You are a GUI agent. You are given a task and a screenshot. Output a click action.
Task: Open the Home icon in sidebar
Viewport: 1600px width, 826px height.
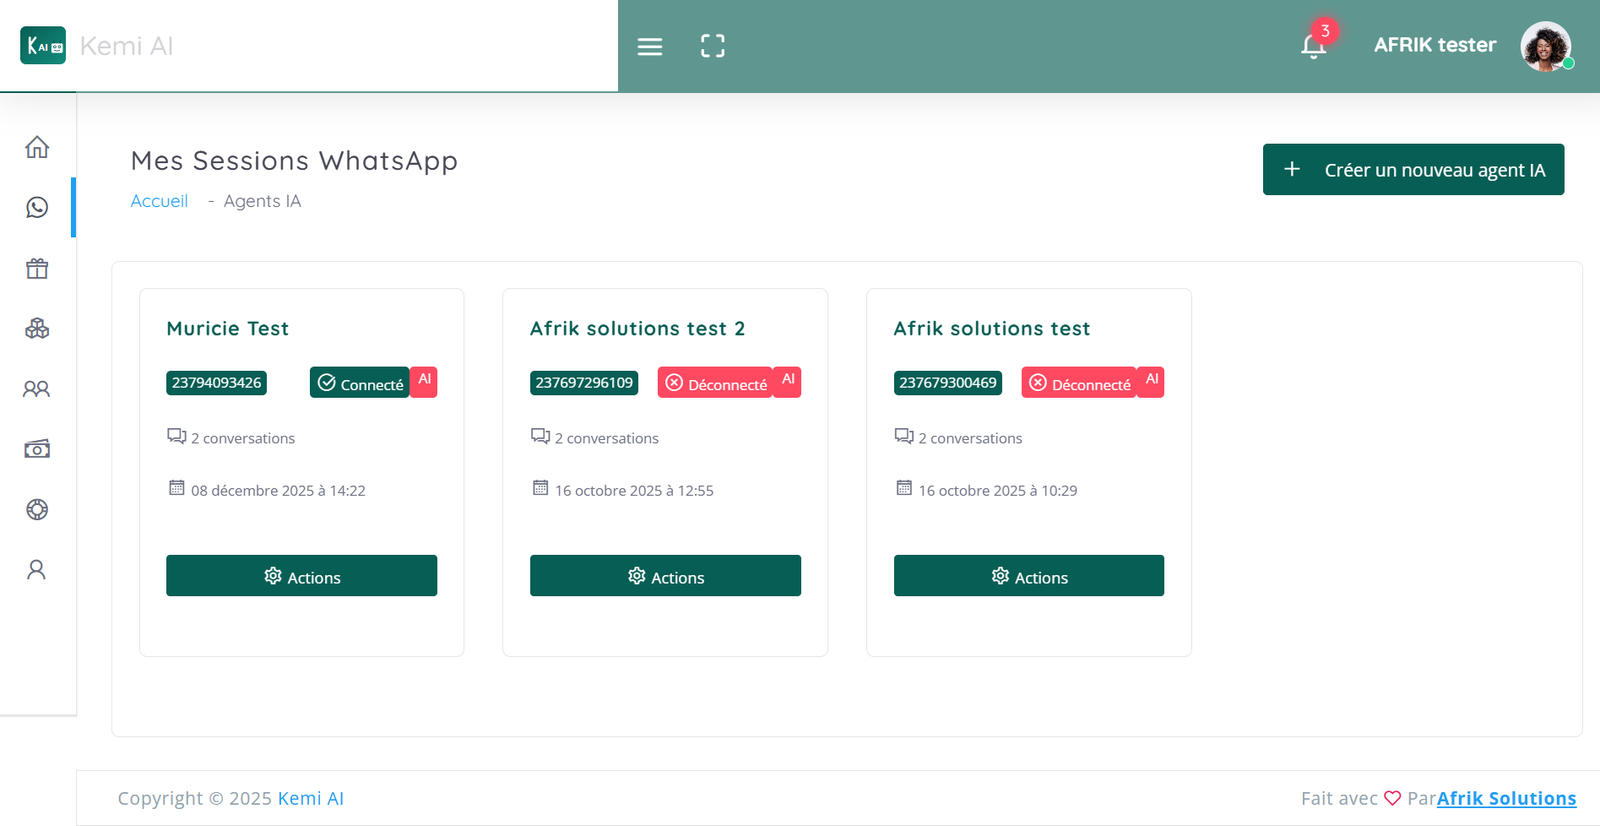point(37,147)
